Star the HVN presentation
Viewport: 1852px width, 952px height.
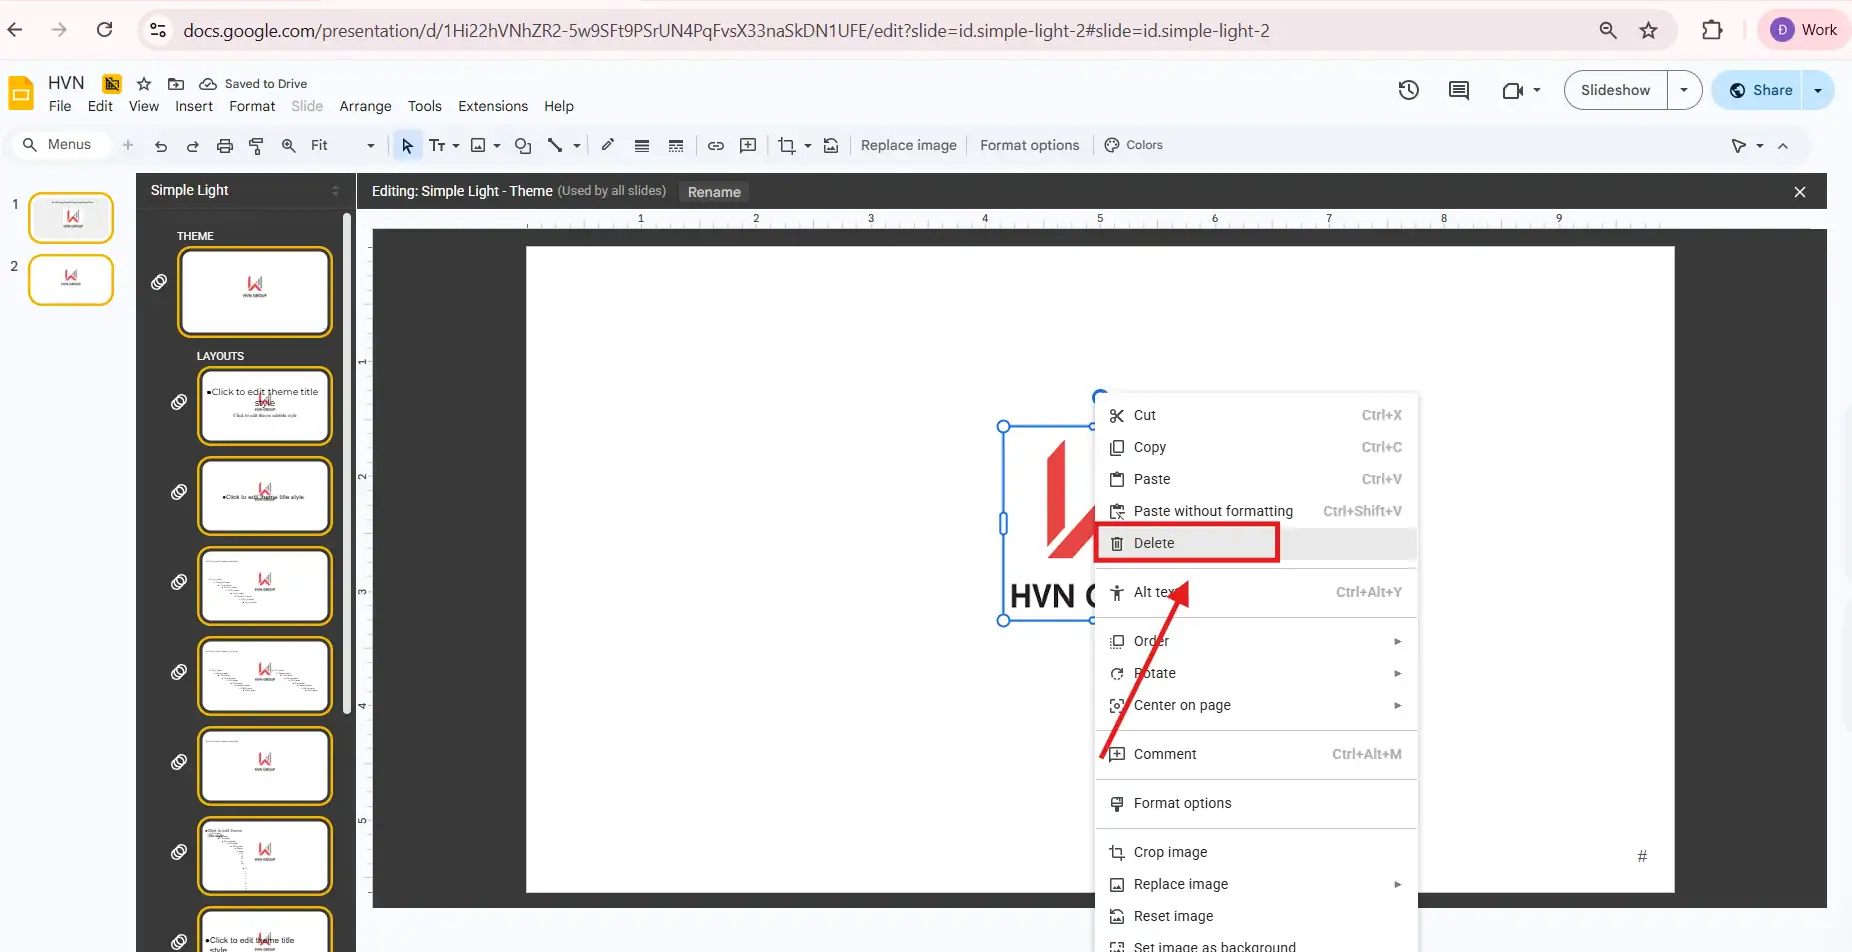pyautogui.click(x=144, y=84)
